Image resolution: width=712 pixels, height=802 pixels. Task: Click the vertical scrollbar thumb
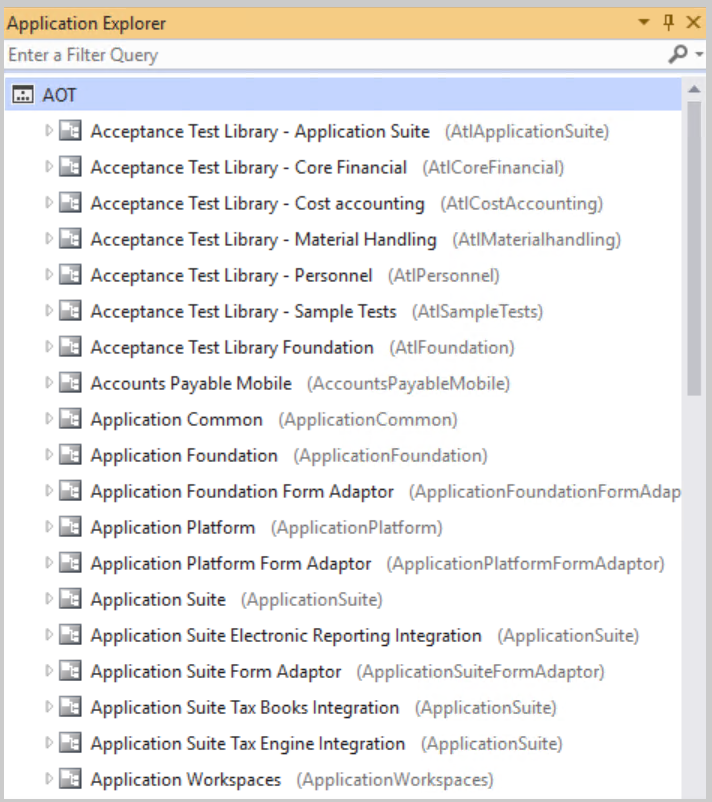pos(694,248)
